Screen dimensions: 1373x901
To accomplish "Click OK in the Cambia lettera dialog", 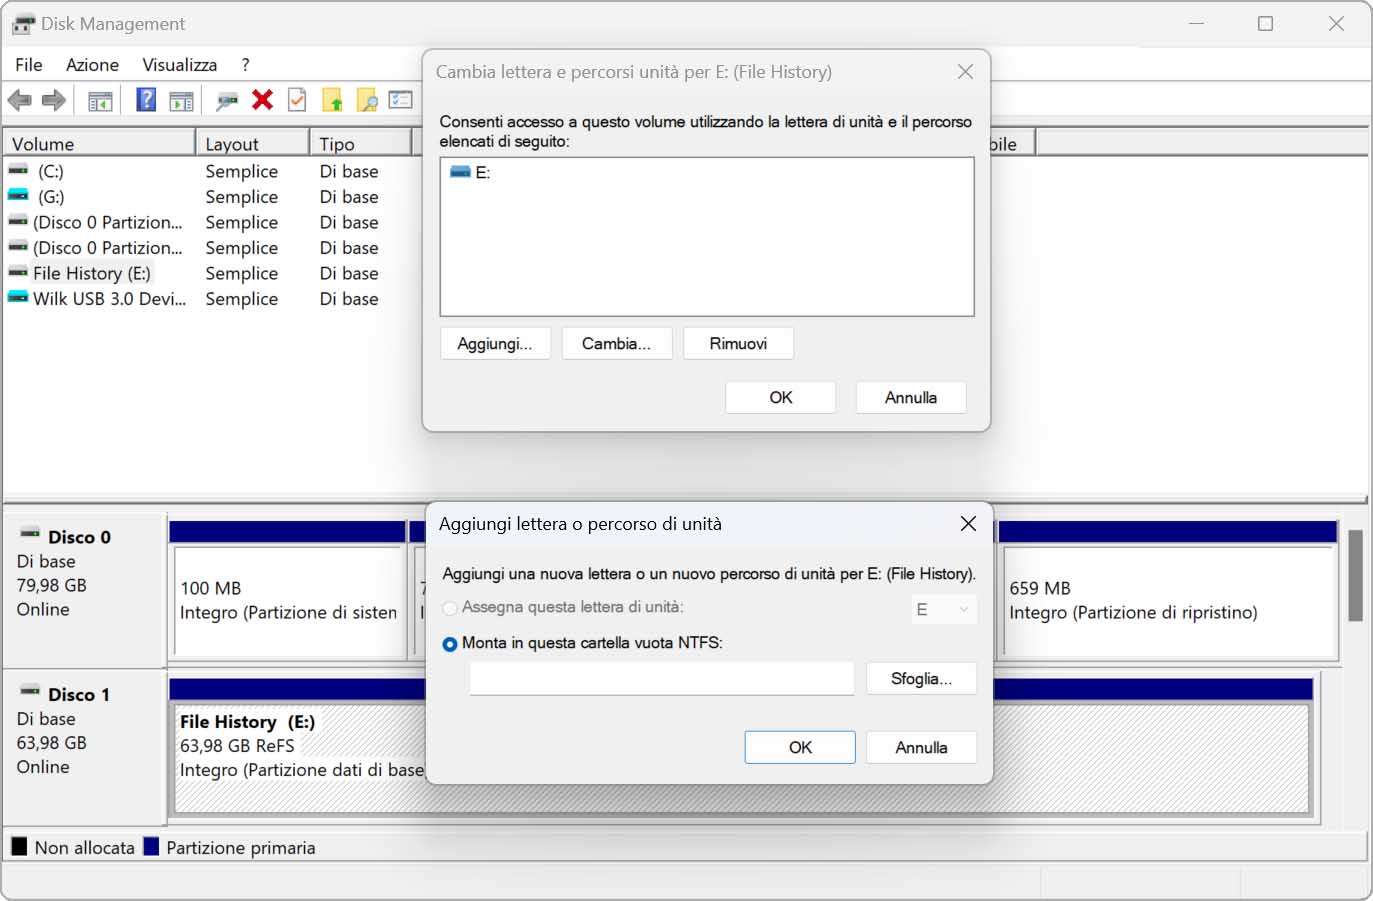I will click(781, 398).
